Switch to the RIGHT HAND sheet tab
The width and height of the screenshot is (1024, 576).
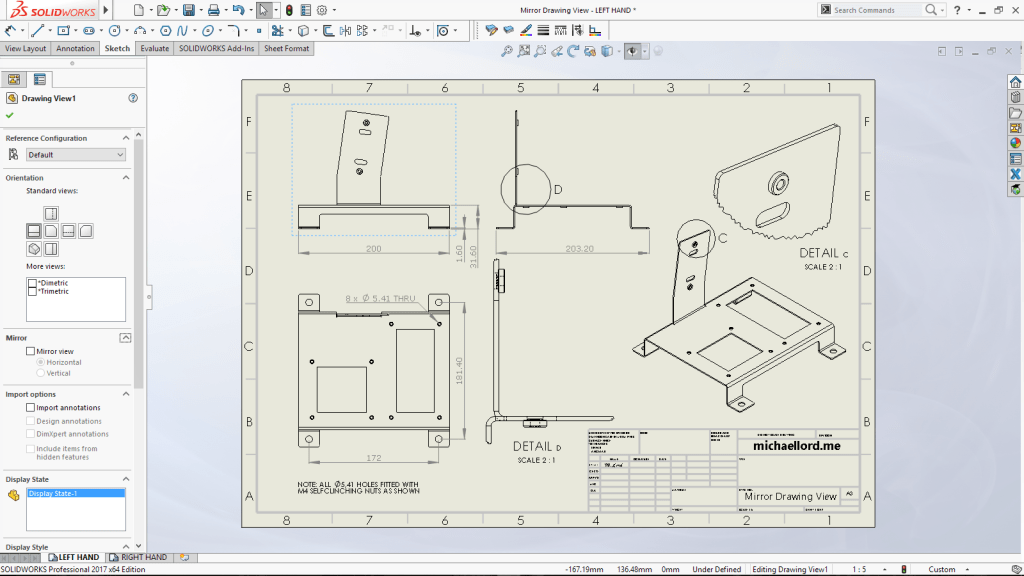tap(138, 557)
